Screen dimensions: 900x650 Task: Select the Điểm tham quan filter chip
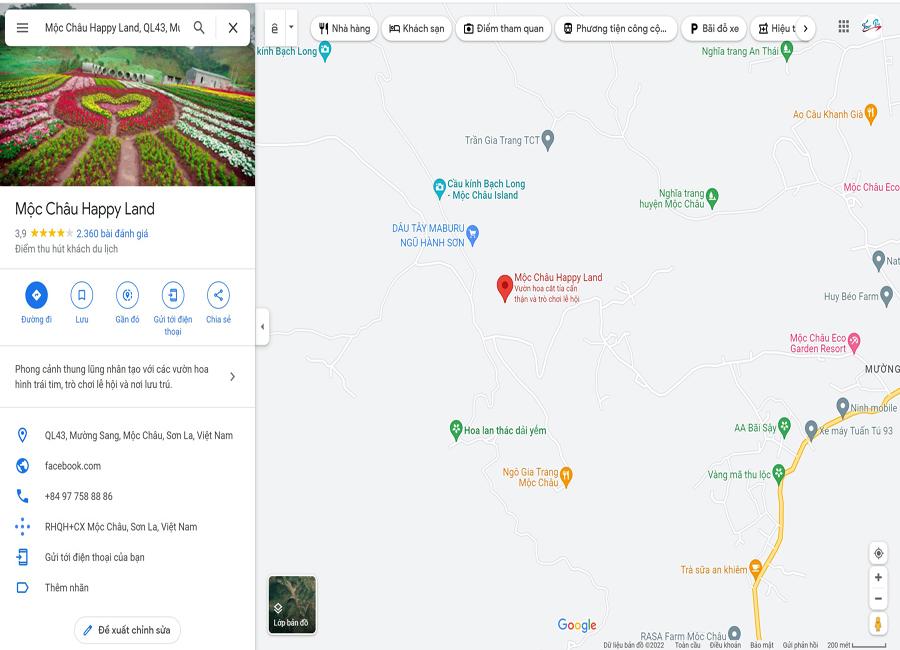(503, 28)
